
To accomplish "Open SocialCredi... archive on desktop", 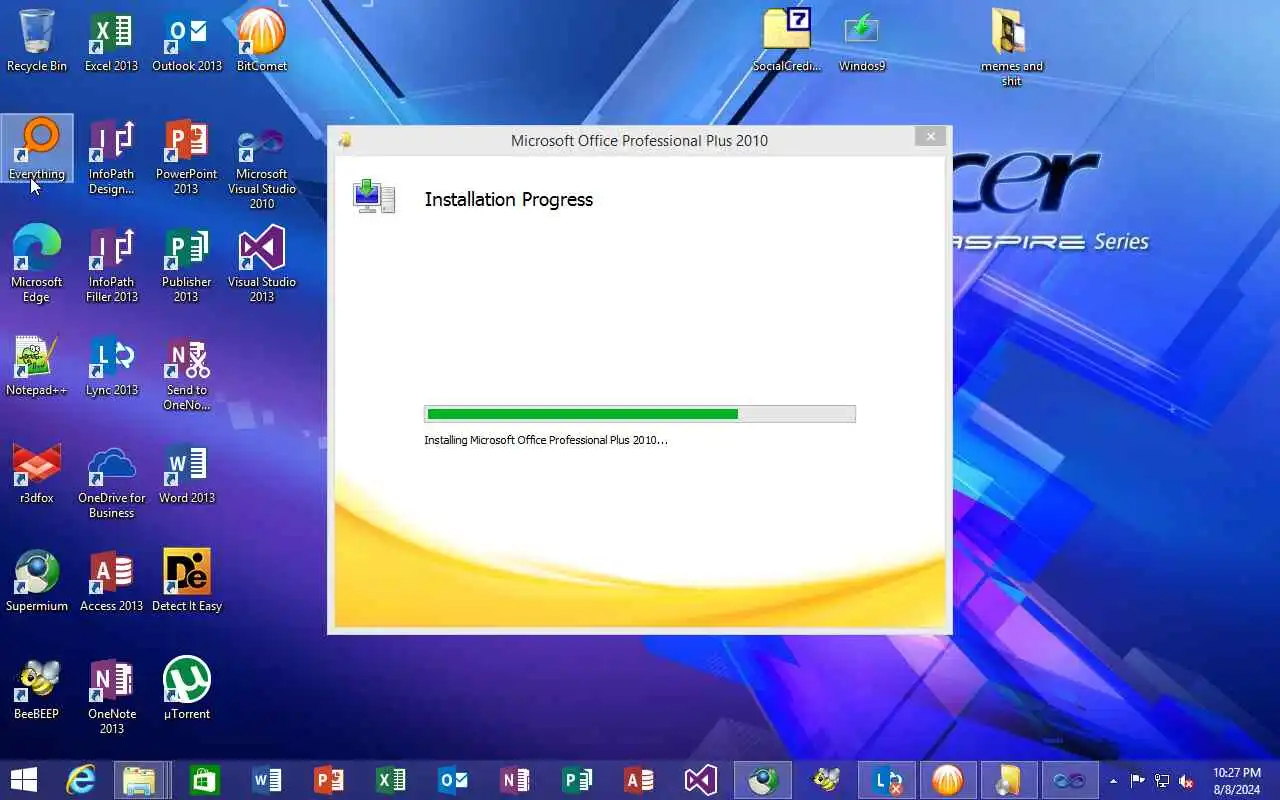I will 787,41.
